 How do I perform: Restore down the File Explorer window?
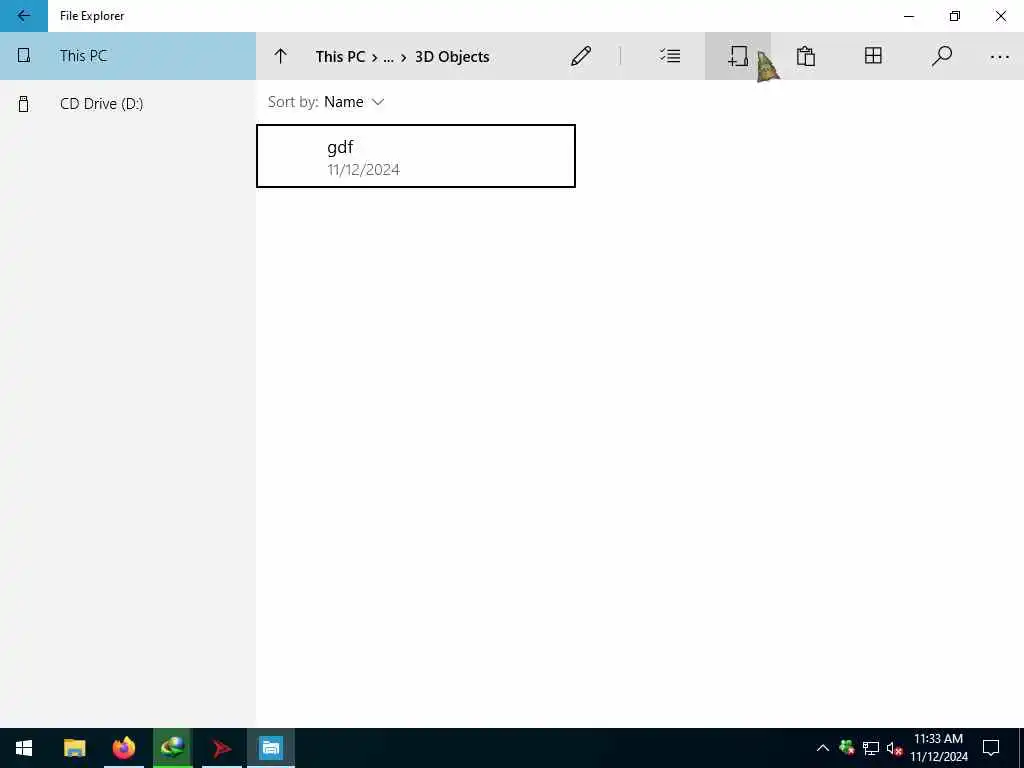tap(955, 16)
